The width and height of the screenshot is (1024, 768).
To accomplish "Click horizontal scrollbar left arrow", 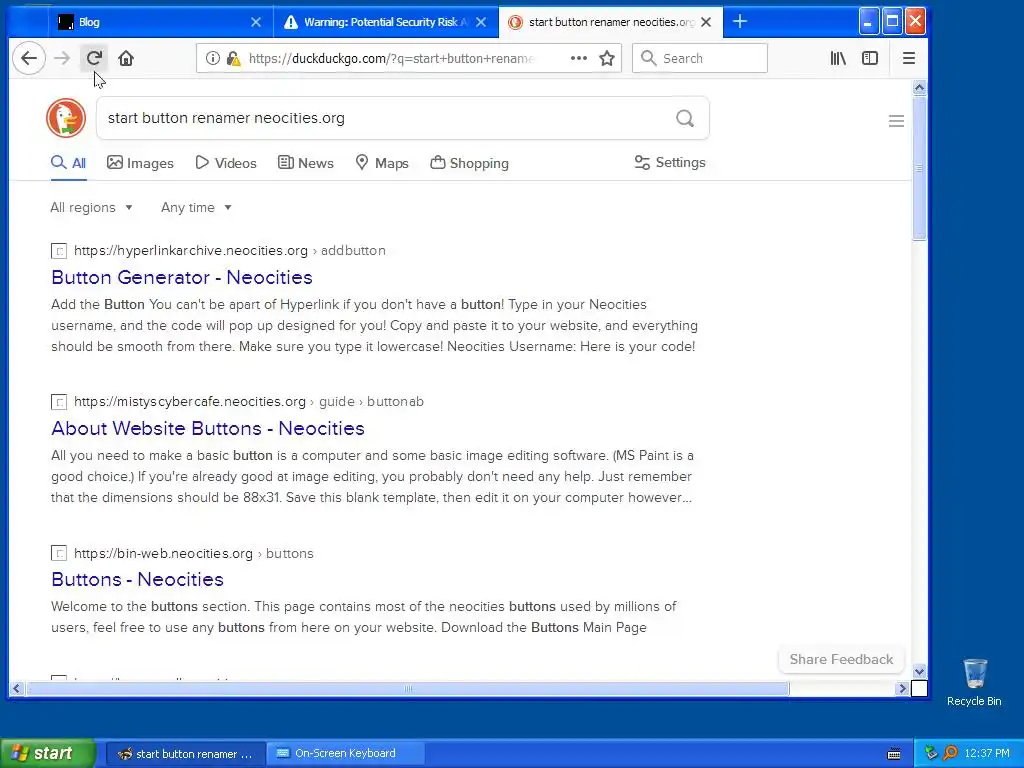I will (x=16, y=688).
